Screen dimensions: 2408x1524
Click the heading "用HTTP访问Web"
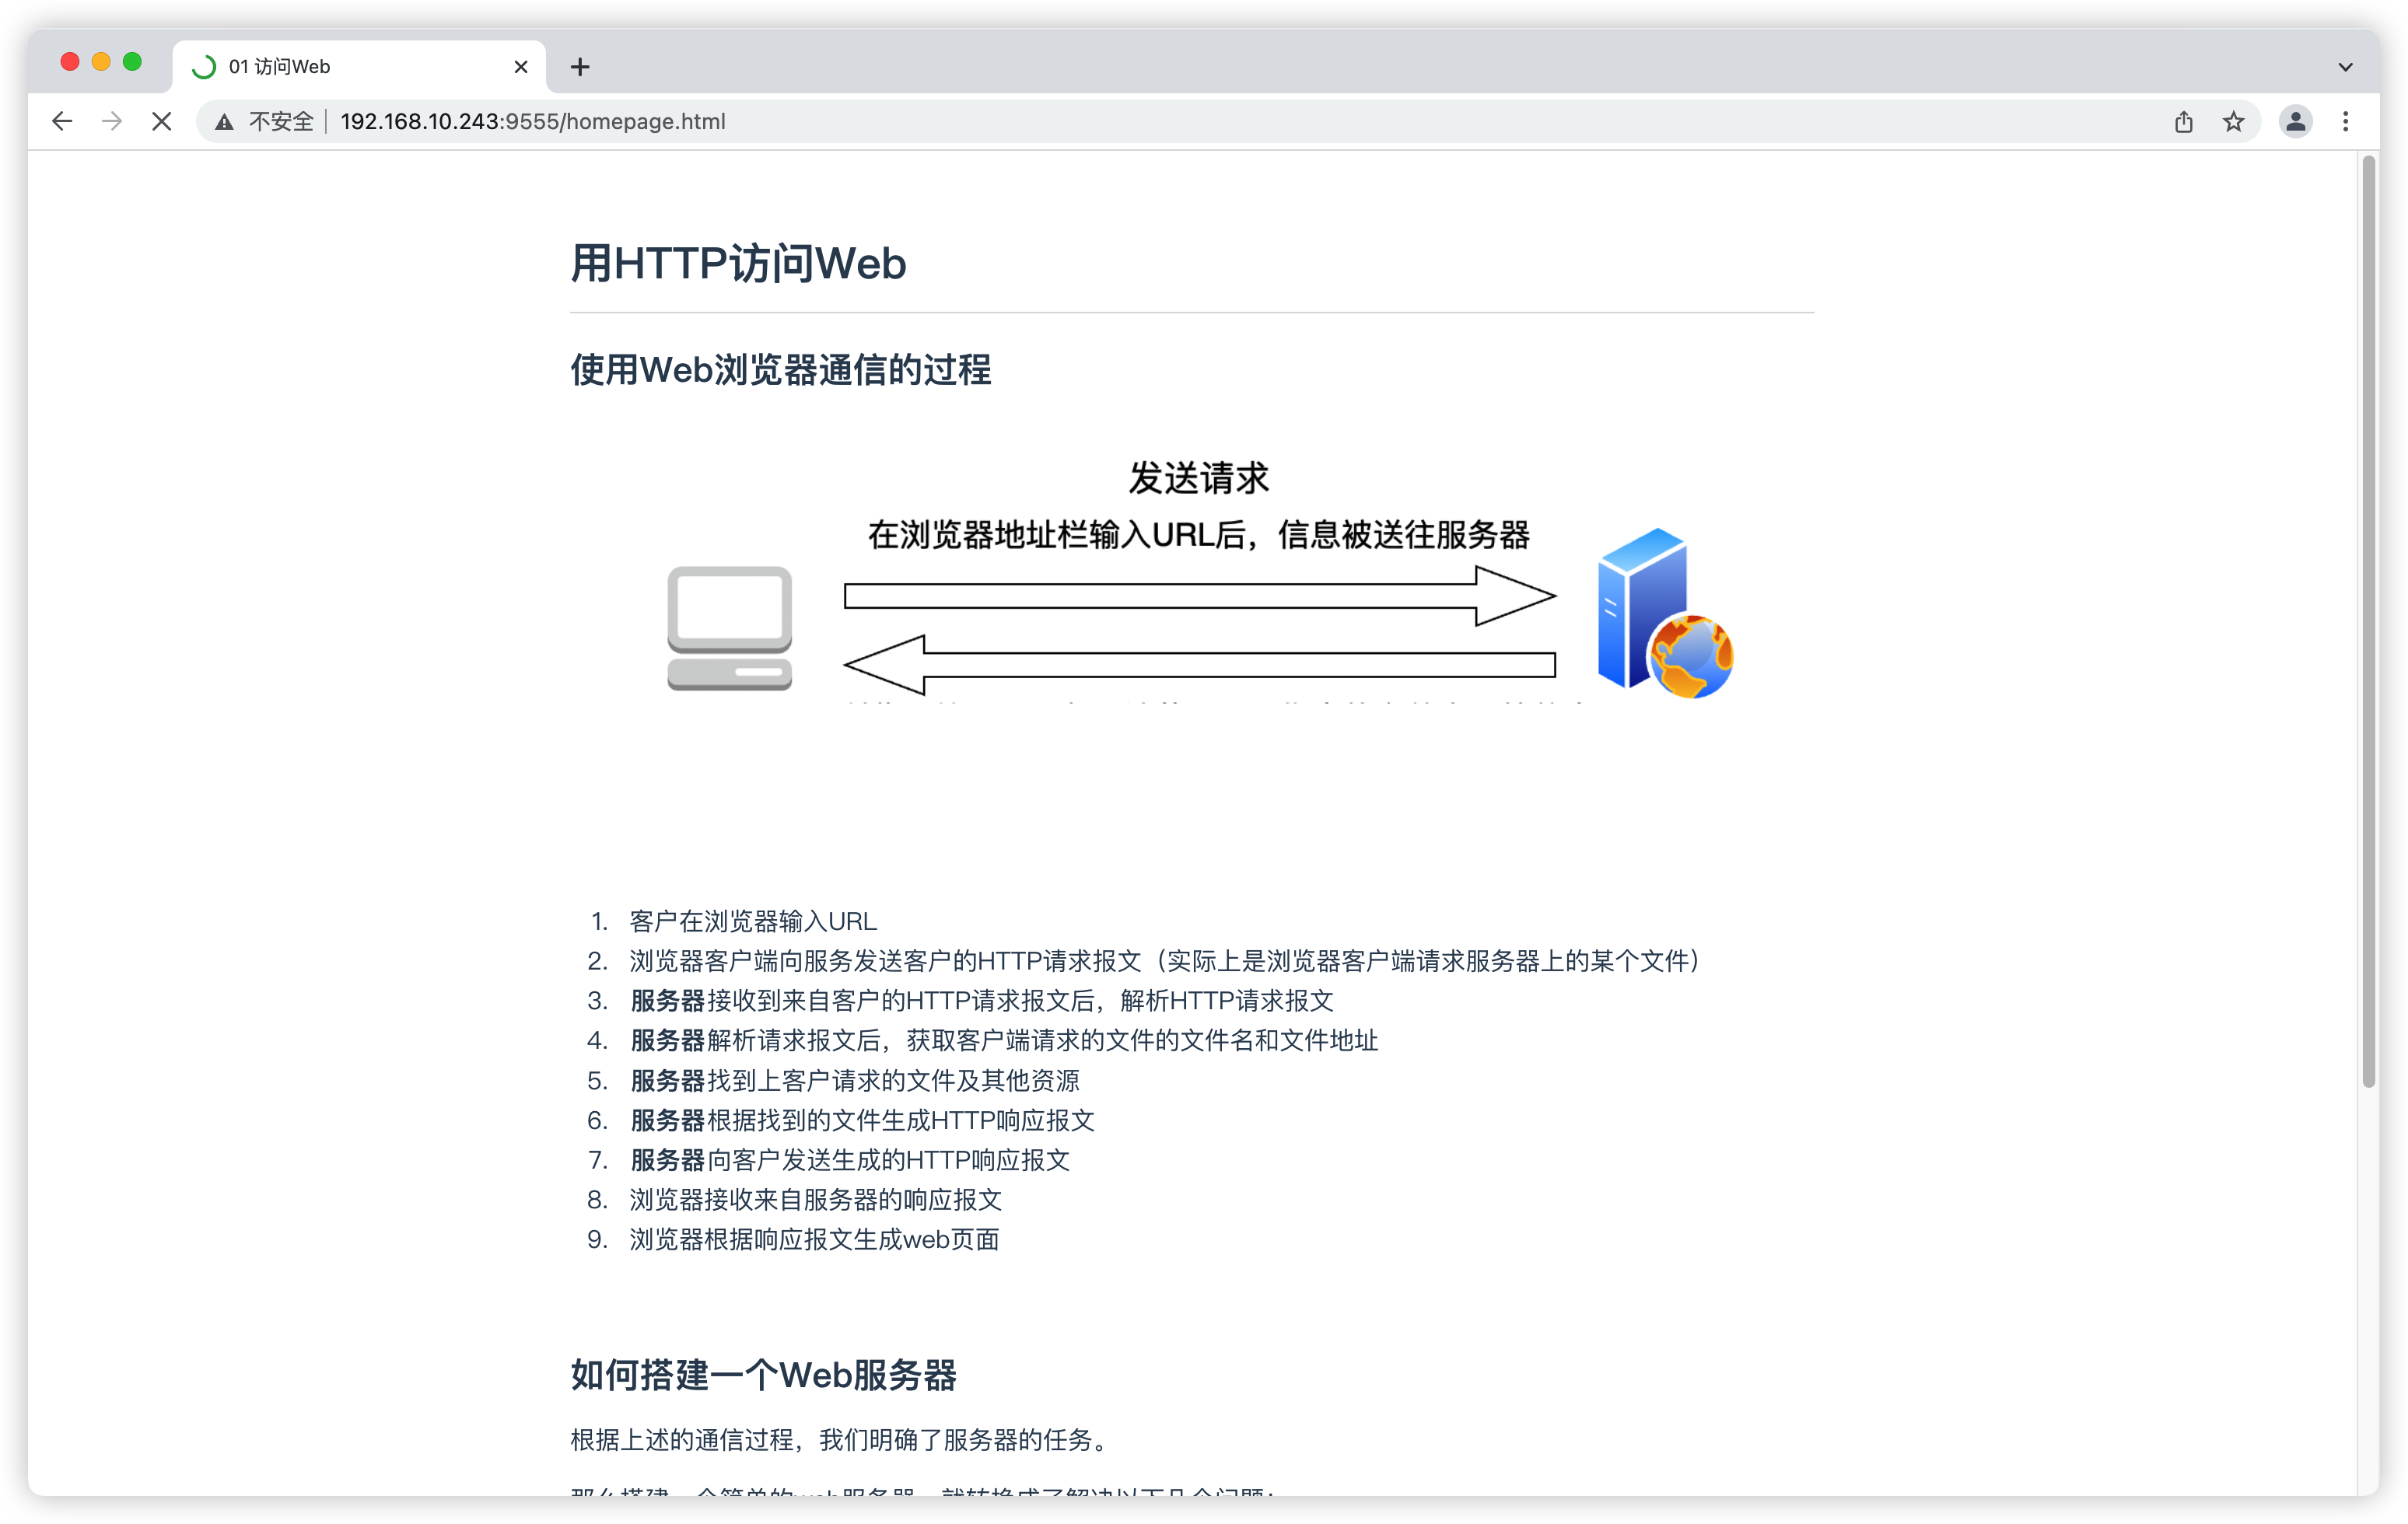[x=739, y=263]
